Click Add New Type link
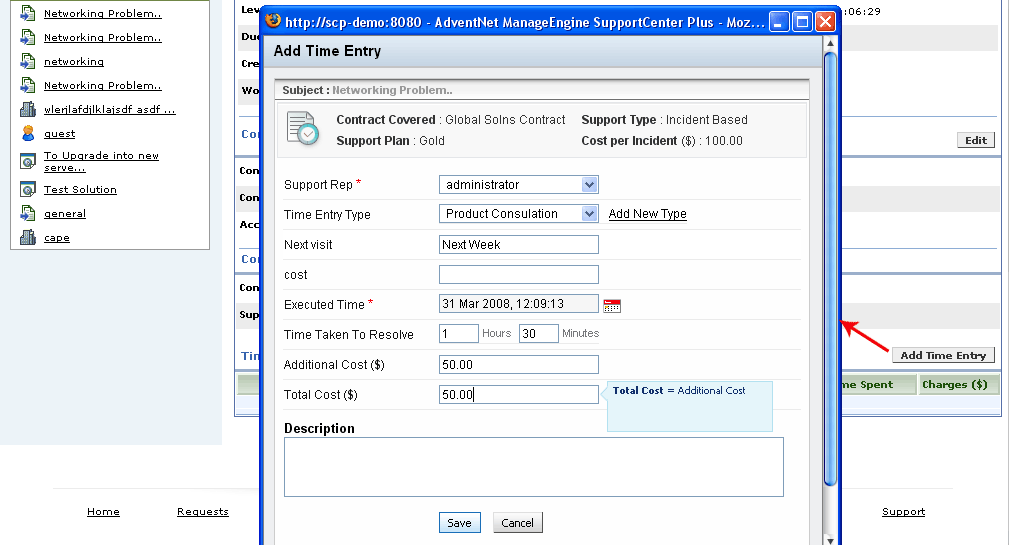Image resolution: width=1009 pixels, height=545 pixels. point(647,214)
